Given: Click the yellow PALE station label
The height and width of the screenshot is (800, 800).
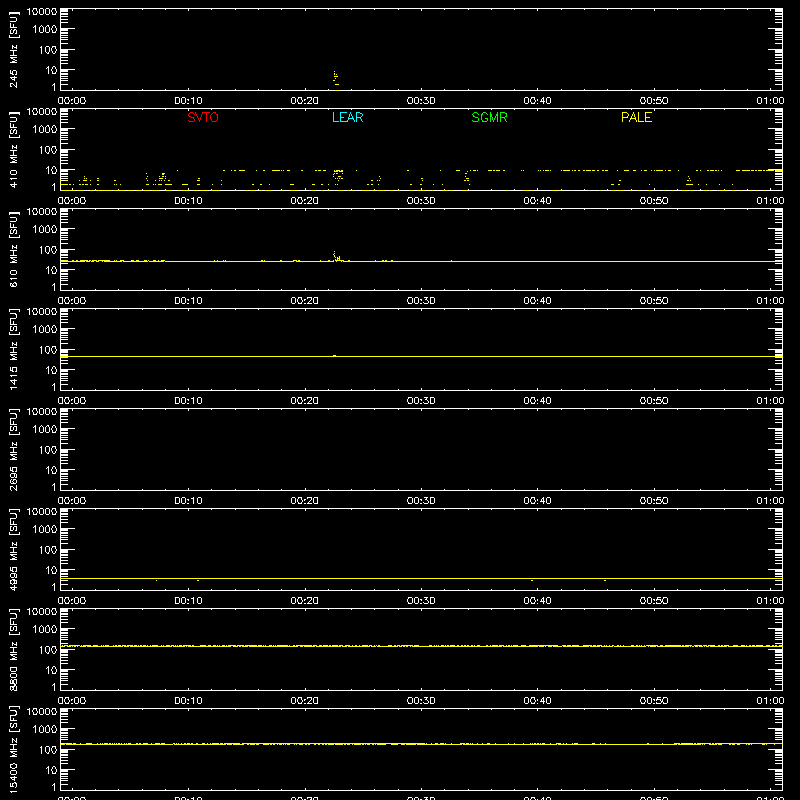Looking at the screenshot, I should (x=636, y=117).
